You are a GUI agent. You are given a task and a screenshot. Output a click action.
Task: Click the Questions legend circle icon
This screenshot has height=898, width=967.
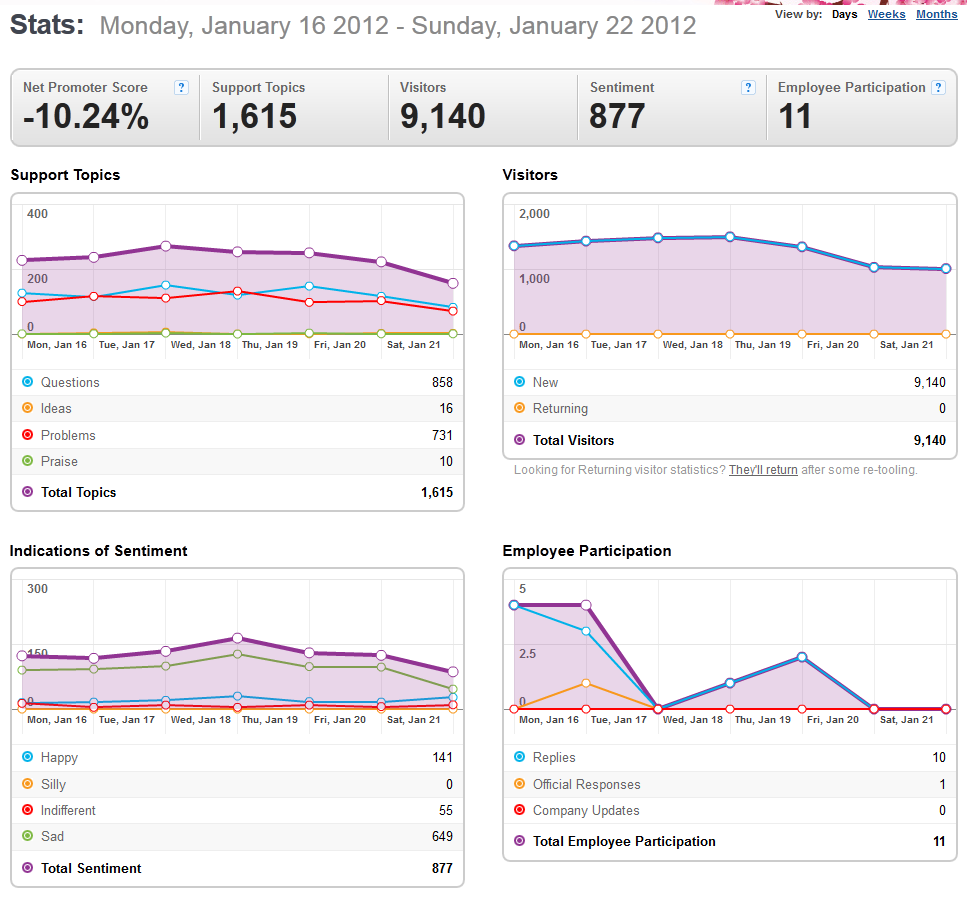click(27, 382)
